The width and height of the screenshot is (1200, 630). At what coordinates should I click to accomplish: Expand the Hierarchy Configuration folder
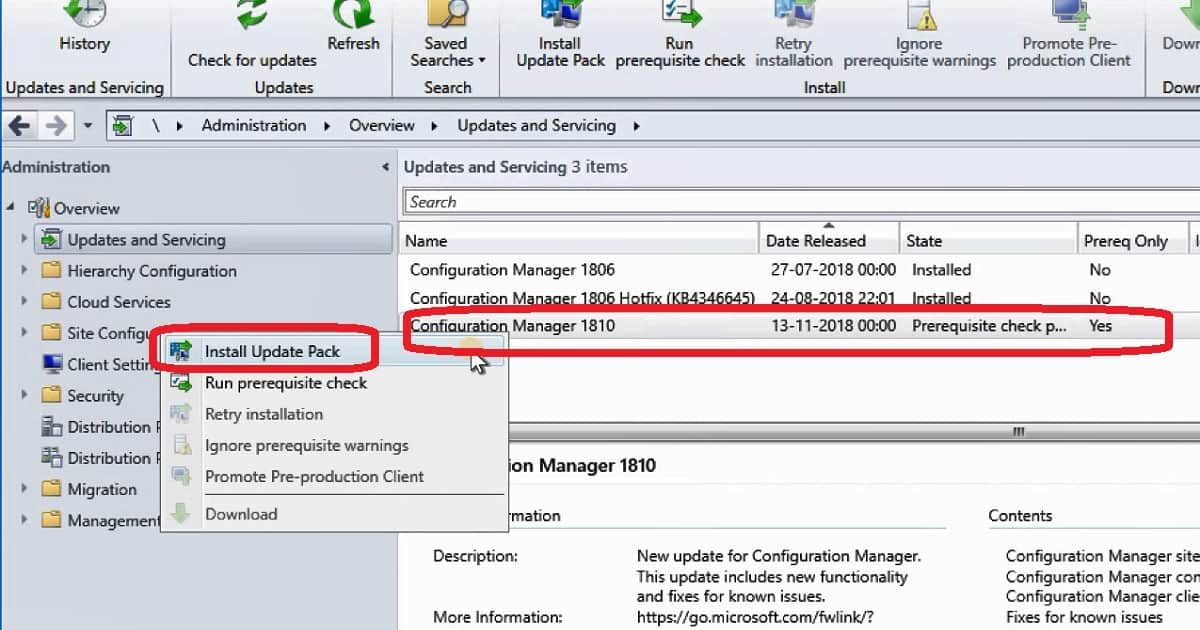point(24,271)
